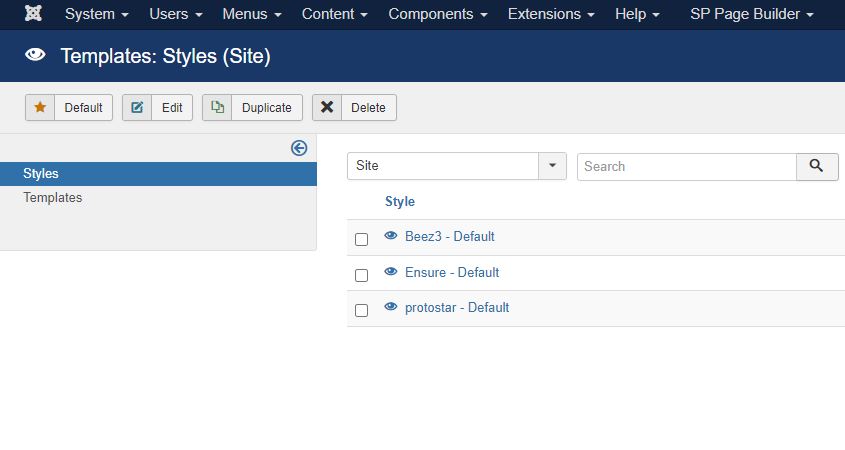
Task: Focus the Search input field
Action: [687, 166]
